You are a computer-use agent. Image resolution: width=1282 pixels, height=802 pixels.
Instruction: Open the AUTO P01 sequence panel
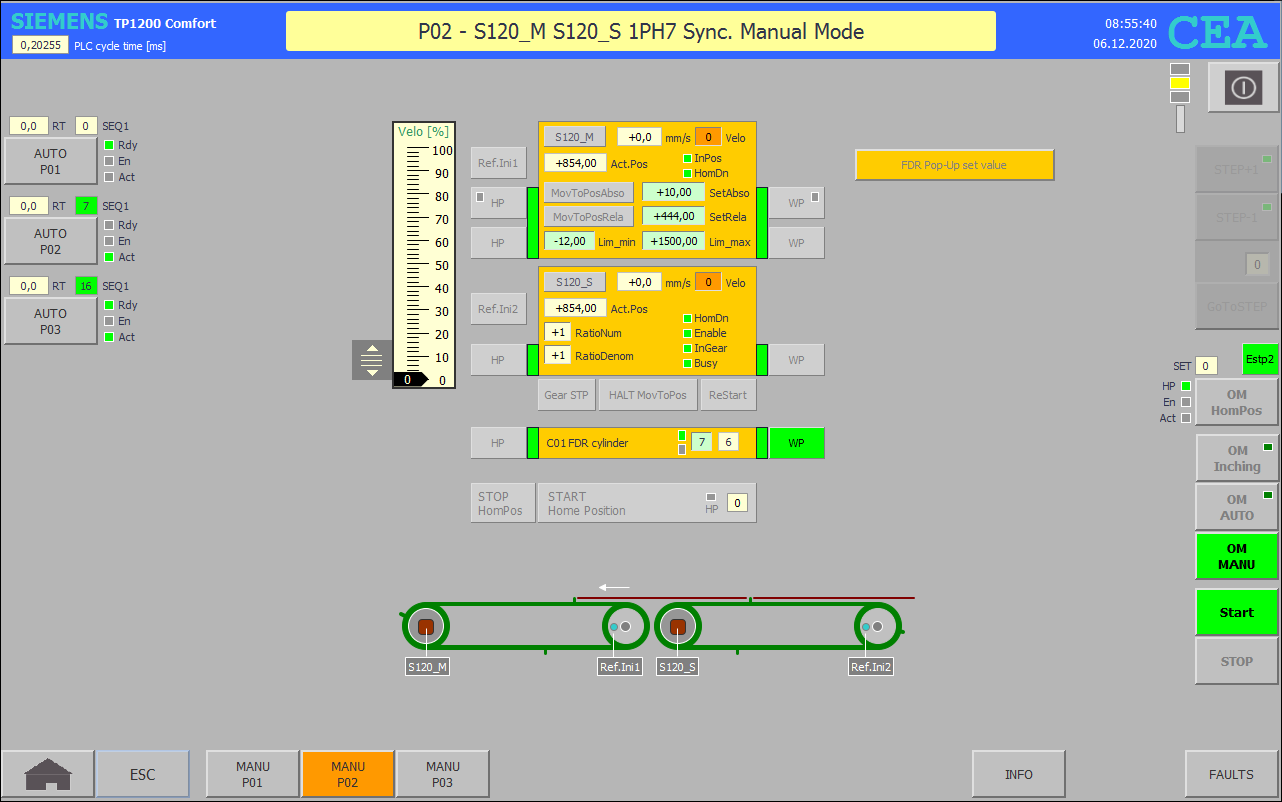coord(51,161)
